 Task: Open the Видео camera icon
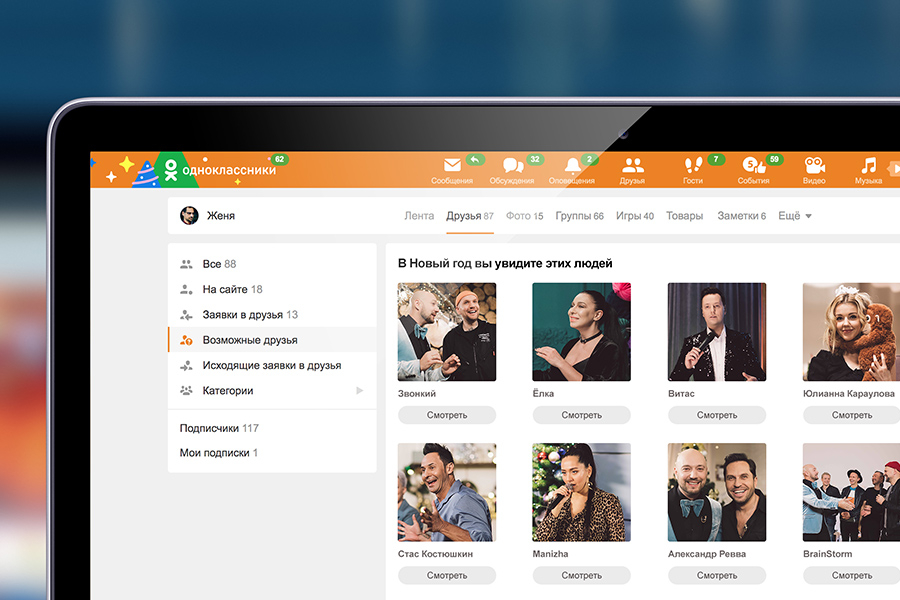click(814, 165)
